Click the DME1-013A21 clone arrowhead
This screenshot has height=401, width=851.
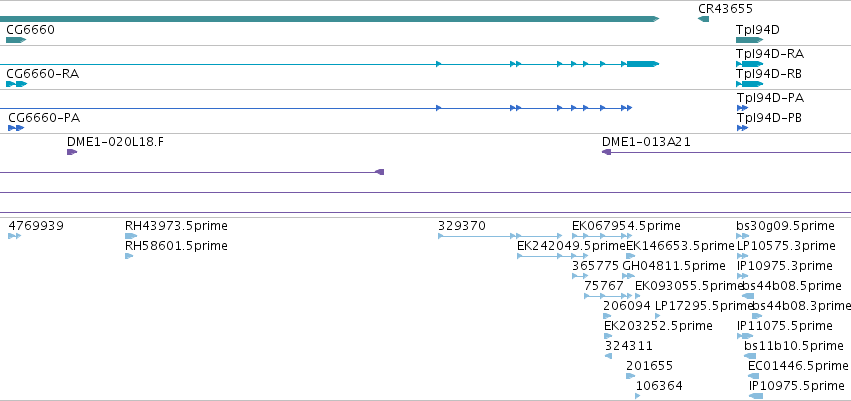[x=607, y=152]
